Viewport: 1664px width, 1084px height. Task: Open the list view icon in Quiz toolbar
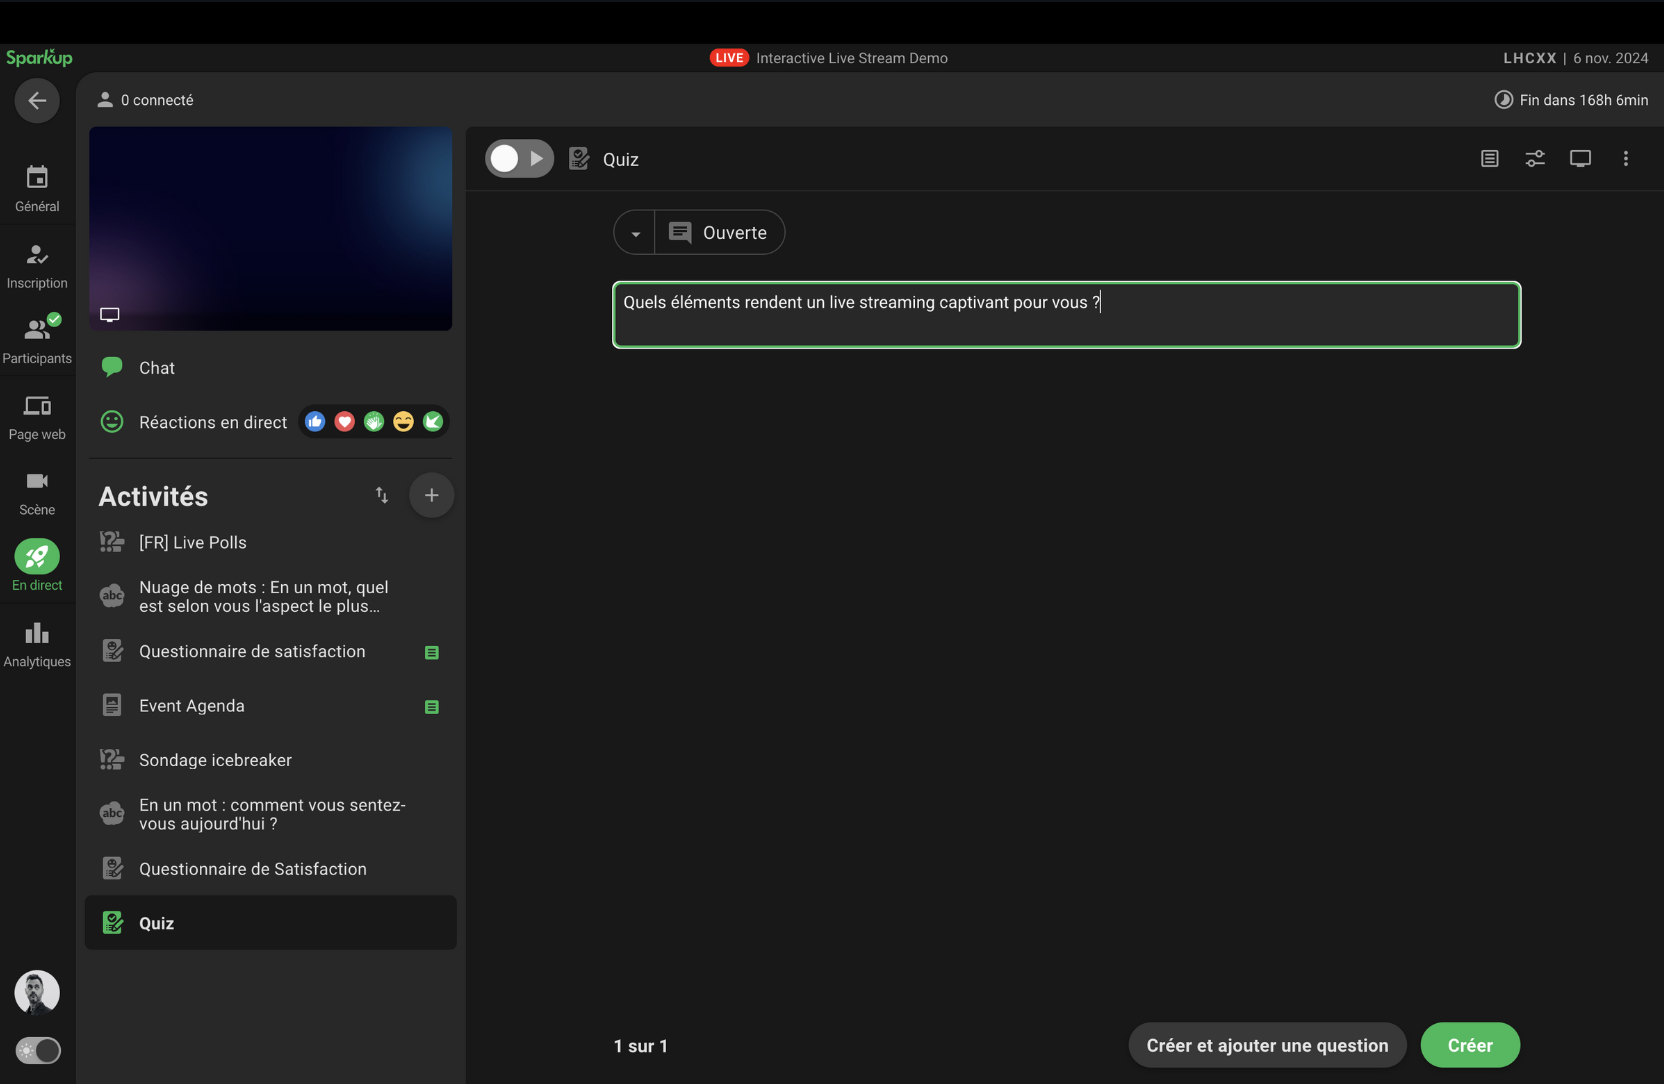(1489, 159)
